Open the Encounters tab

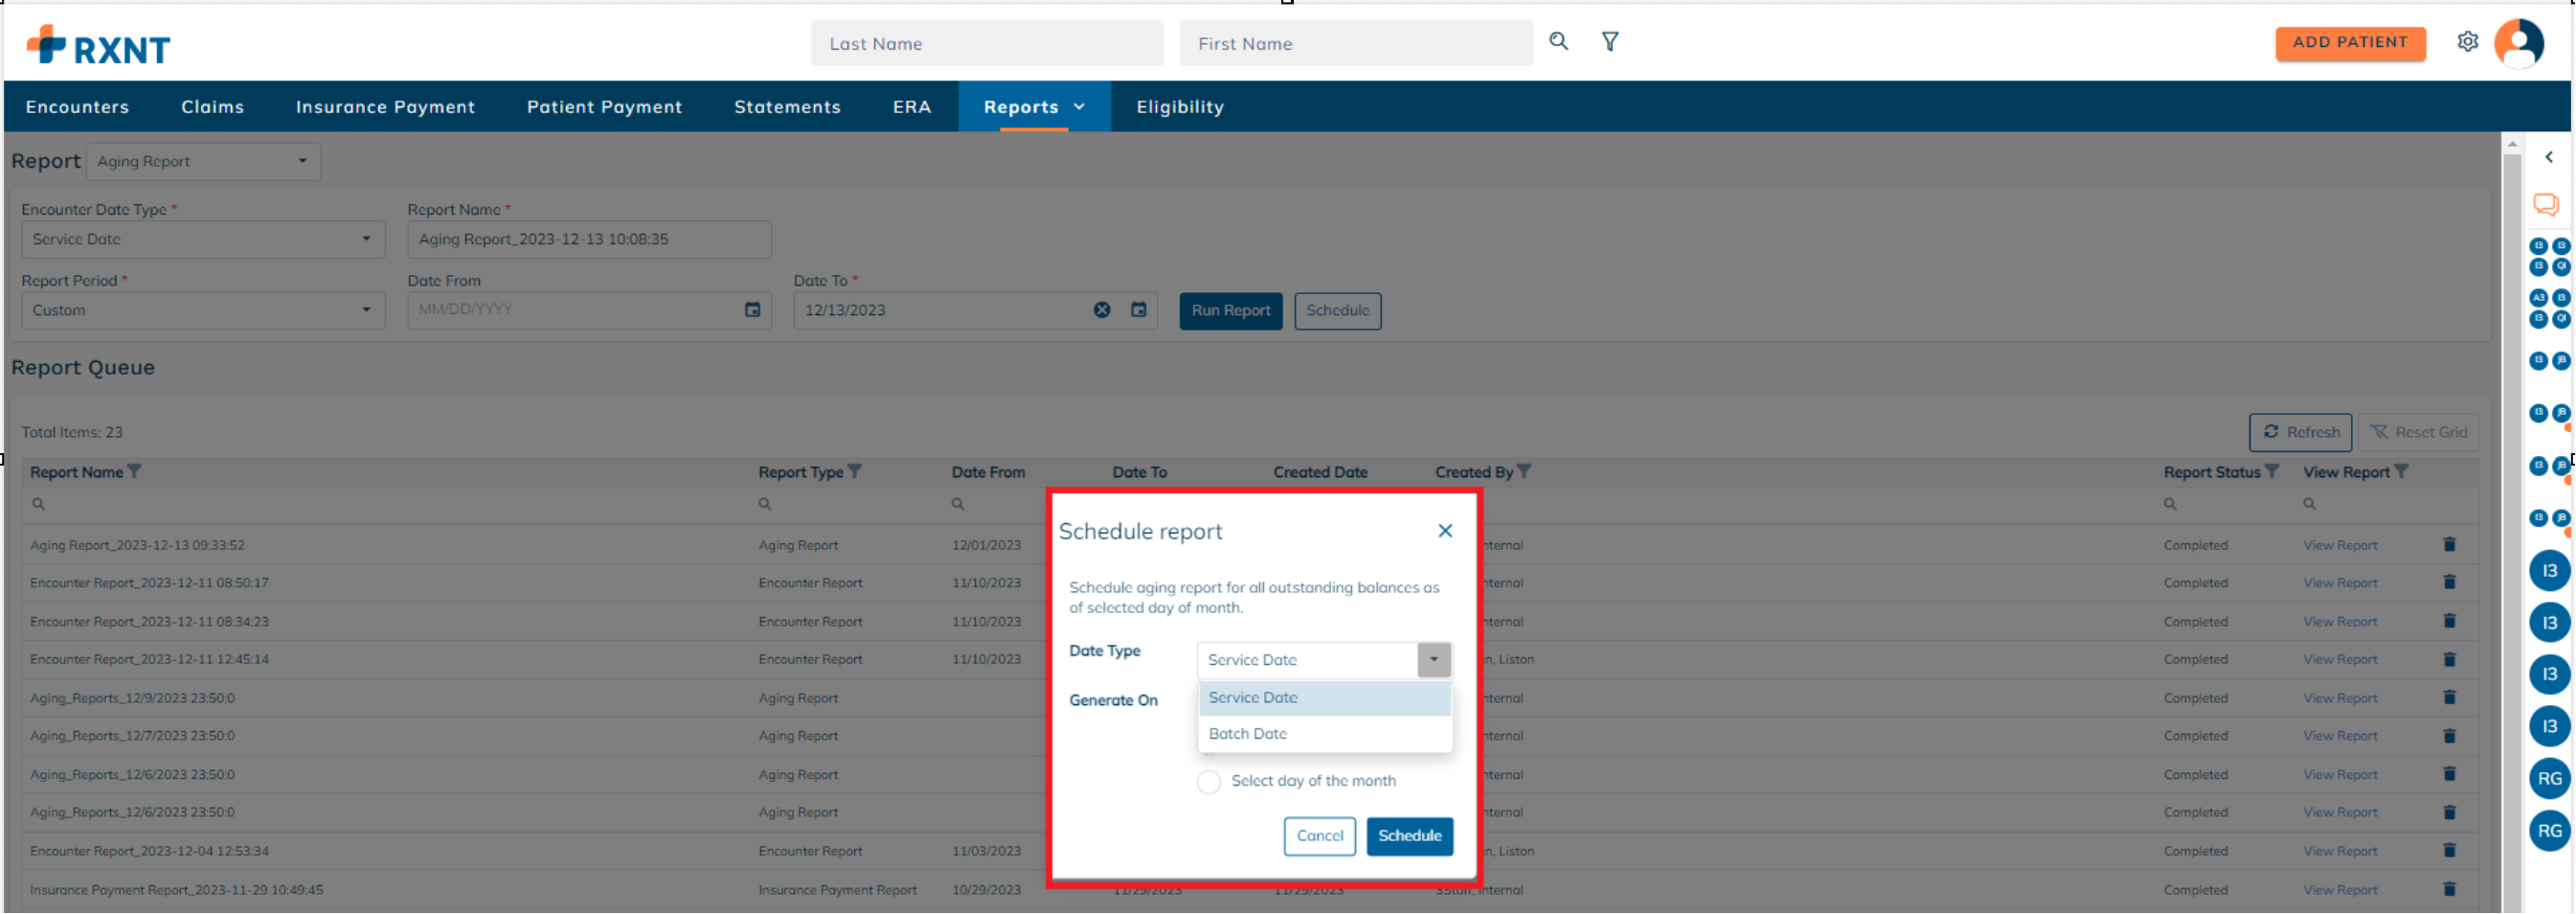[77, 107]
